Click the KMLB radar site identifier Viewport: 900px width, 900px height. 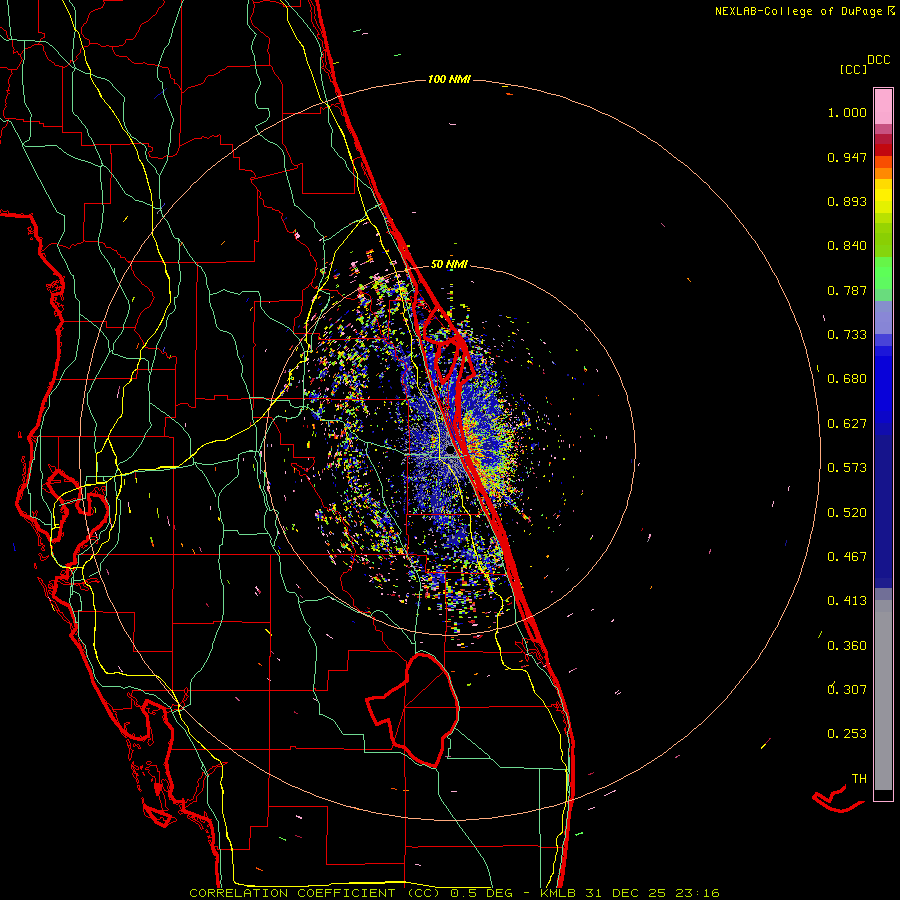(x=559, y=893)
